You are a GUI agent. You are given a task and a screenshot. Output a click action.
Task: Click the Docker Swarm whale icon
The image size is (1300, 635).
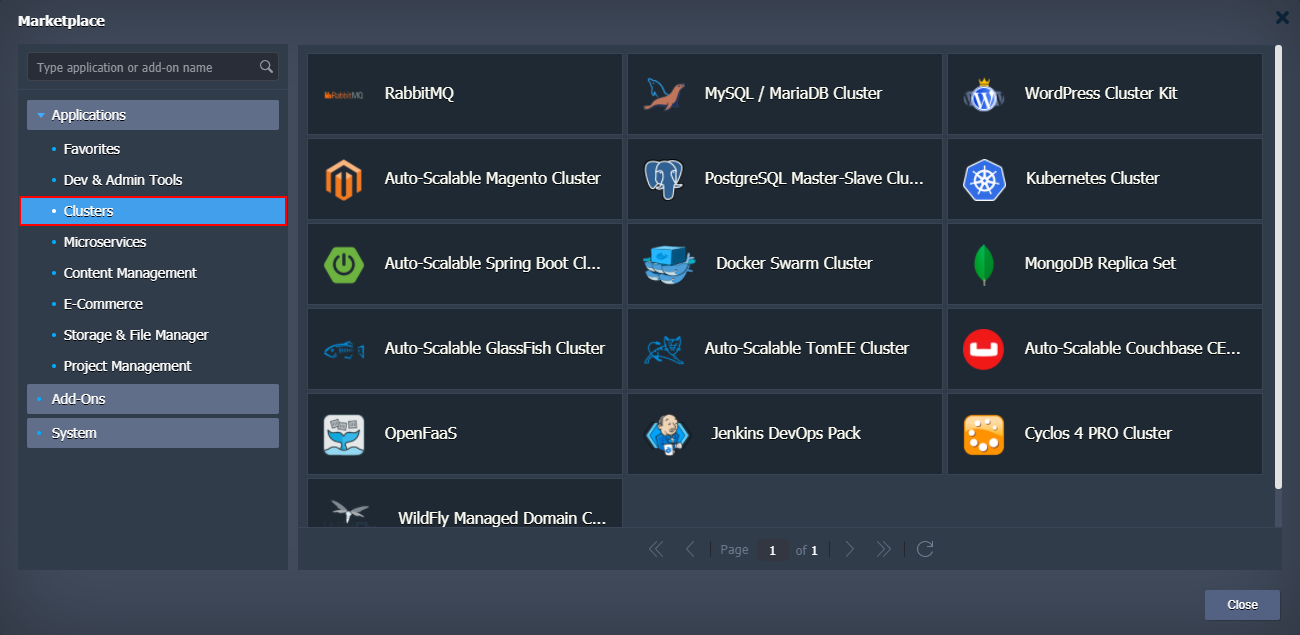pyautogui.click(x=669, y=264)
